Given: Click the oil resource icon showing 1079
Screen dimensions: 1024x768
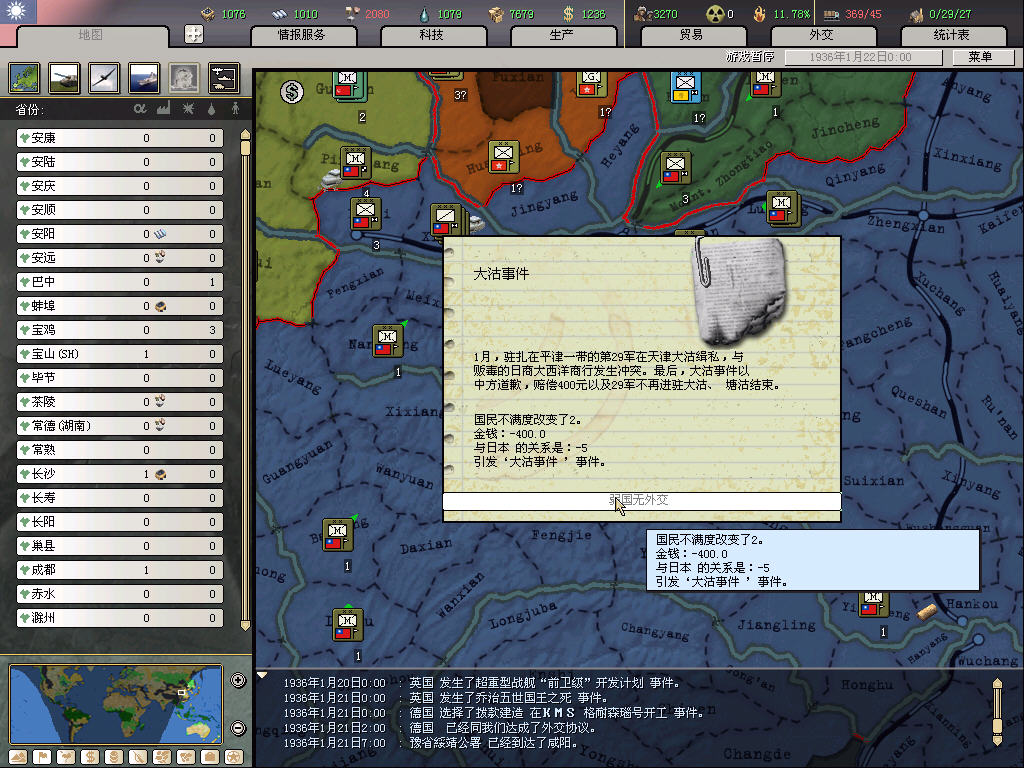Looking at the screenshot, I should point(424,14).
